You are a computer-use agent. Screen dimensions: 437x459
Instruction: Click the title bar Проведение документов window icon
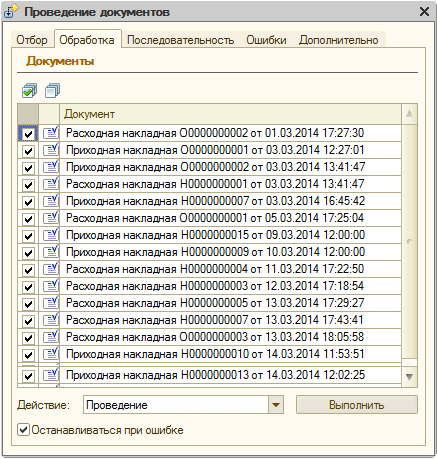(x=11, y=12)
